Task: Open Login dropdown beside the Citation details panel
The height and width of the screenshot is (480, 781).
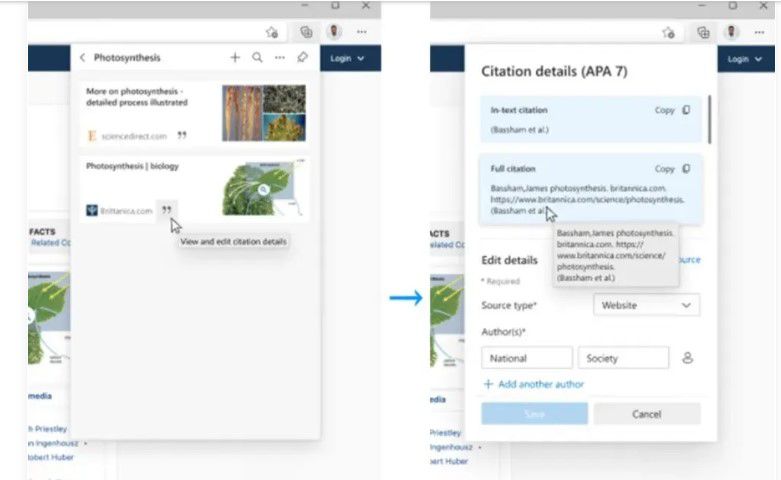Action: point(745,59)
